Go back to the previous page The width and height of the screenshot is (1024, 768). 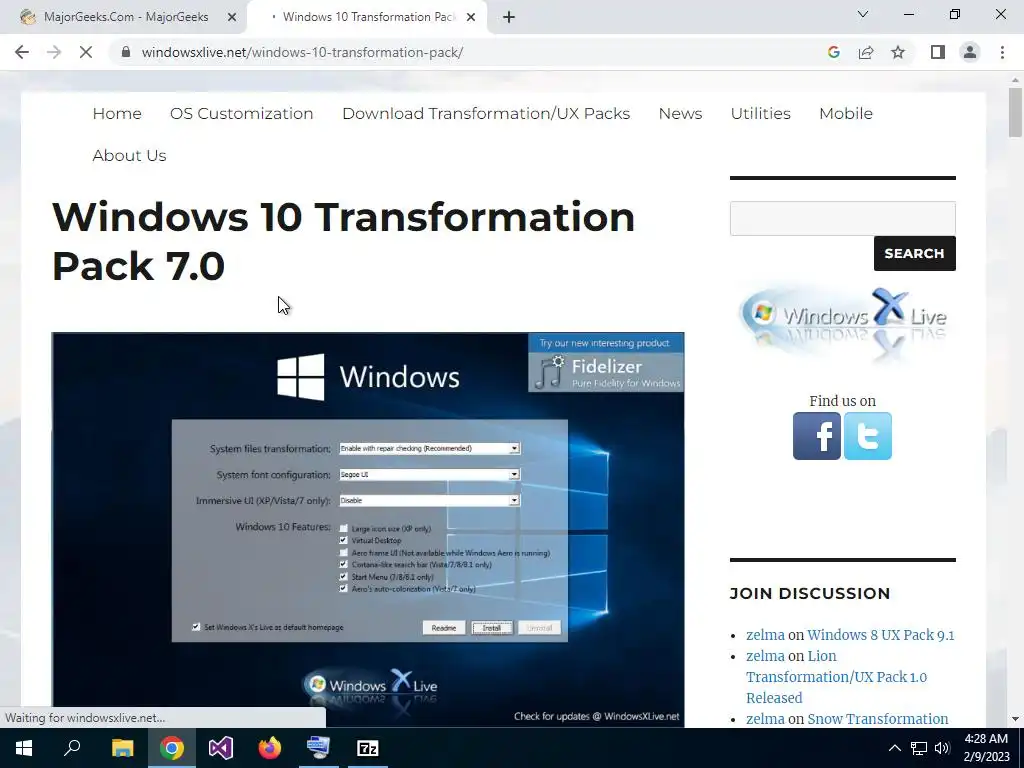tap(22, 52)
